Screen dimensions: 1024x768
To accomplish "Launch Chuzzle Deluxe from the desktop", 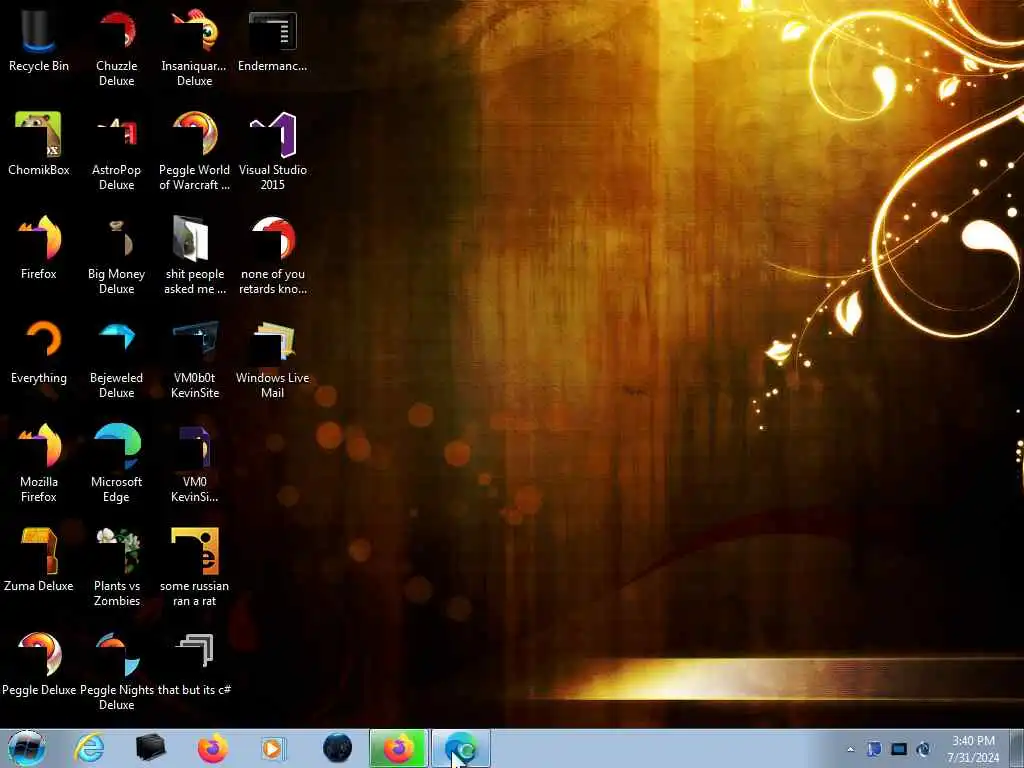I will [116, 48].
